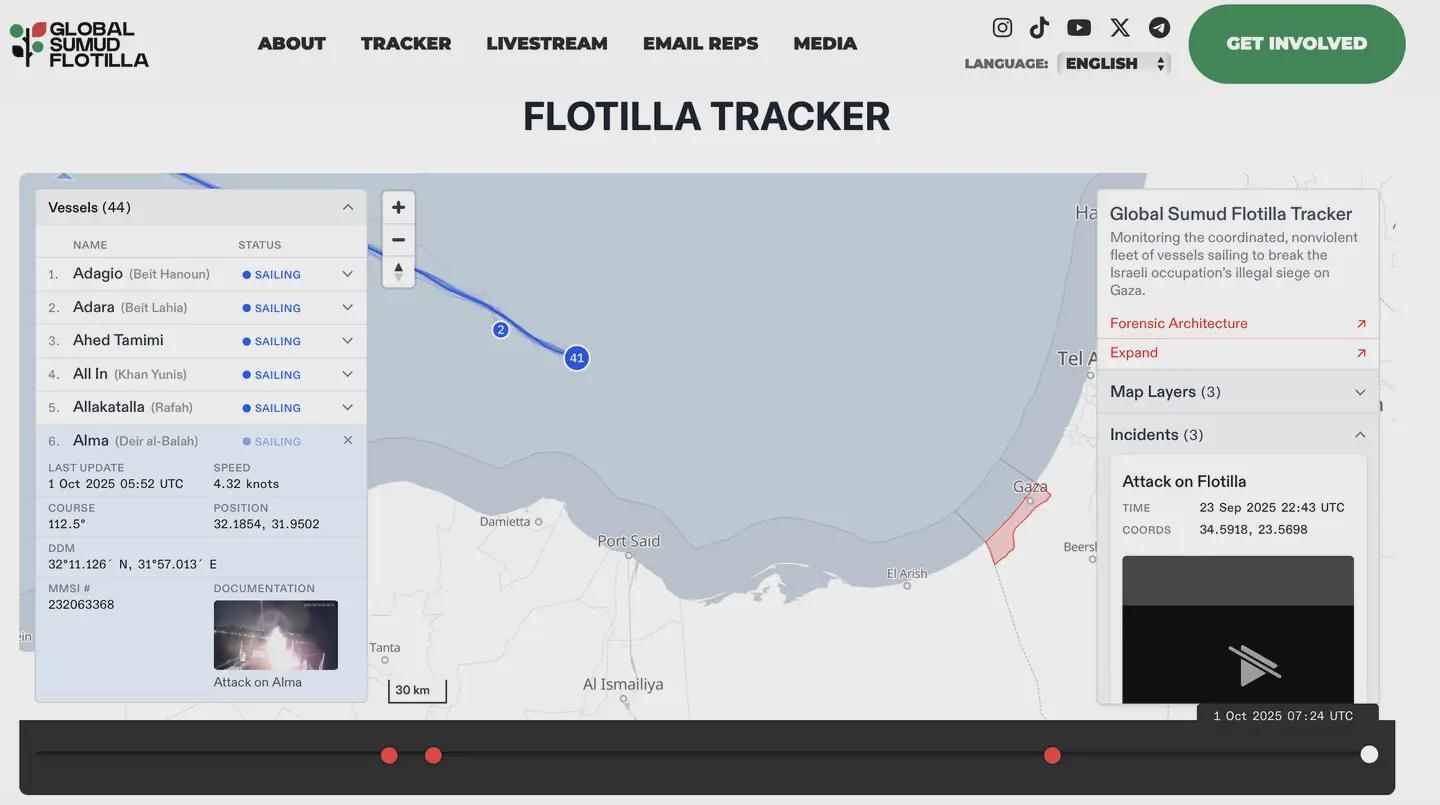
Task: Open the Instagram profile icon
Action: tap(1002, 28)
